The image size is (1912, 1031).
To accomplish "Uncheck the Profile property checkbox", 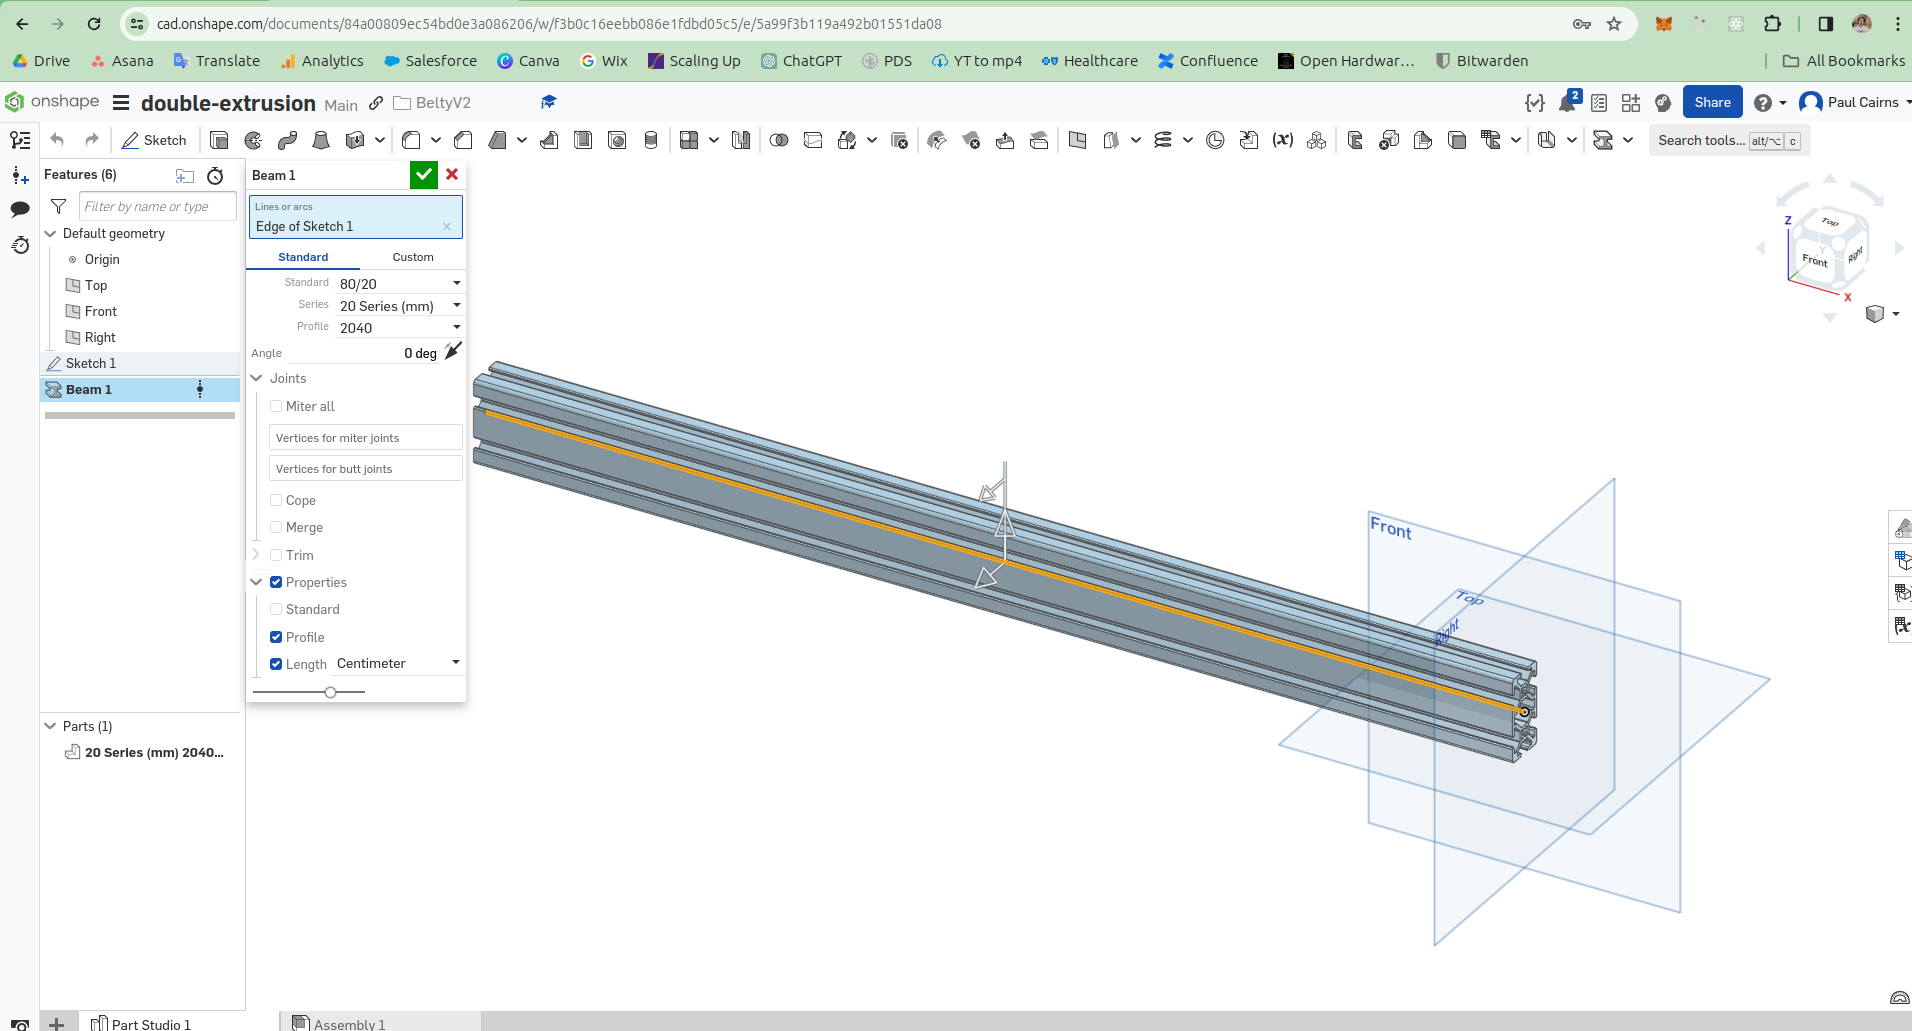I will tap(276, 637).
